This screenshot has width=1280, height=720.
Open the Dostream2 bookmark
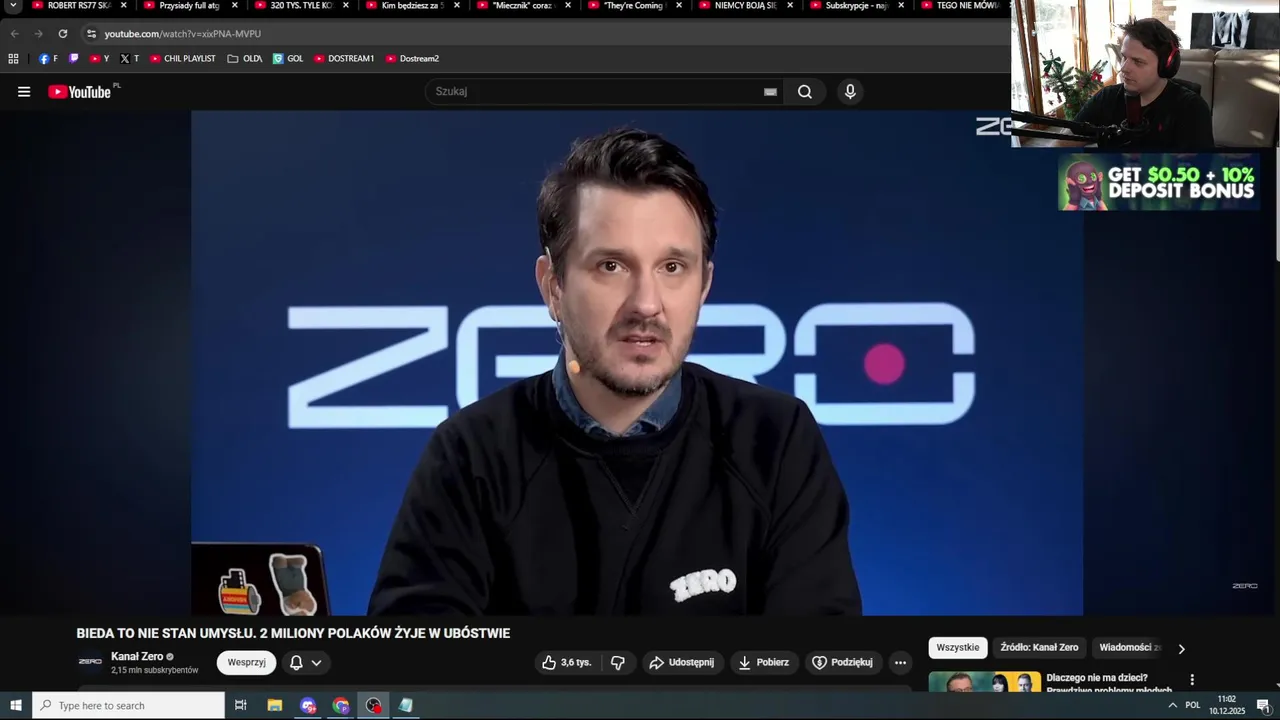(412, 59)
